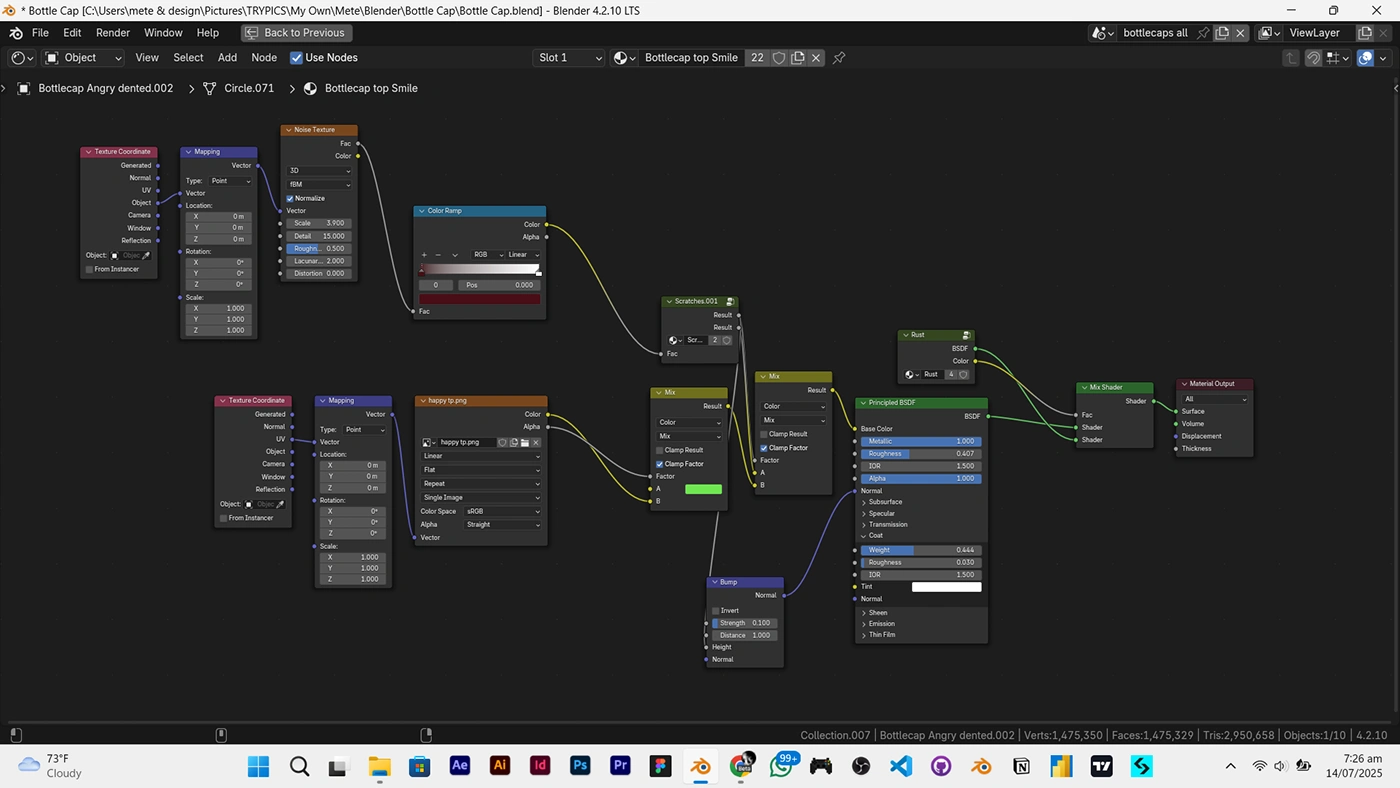Open the fBM type dropdown in Noise Texture

coord(320,185)
